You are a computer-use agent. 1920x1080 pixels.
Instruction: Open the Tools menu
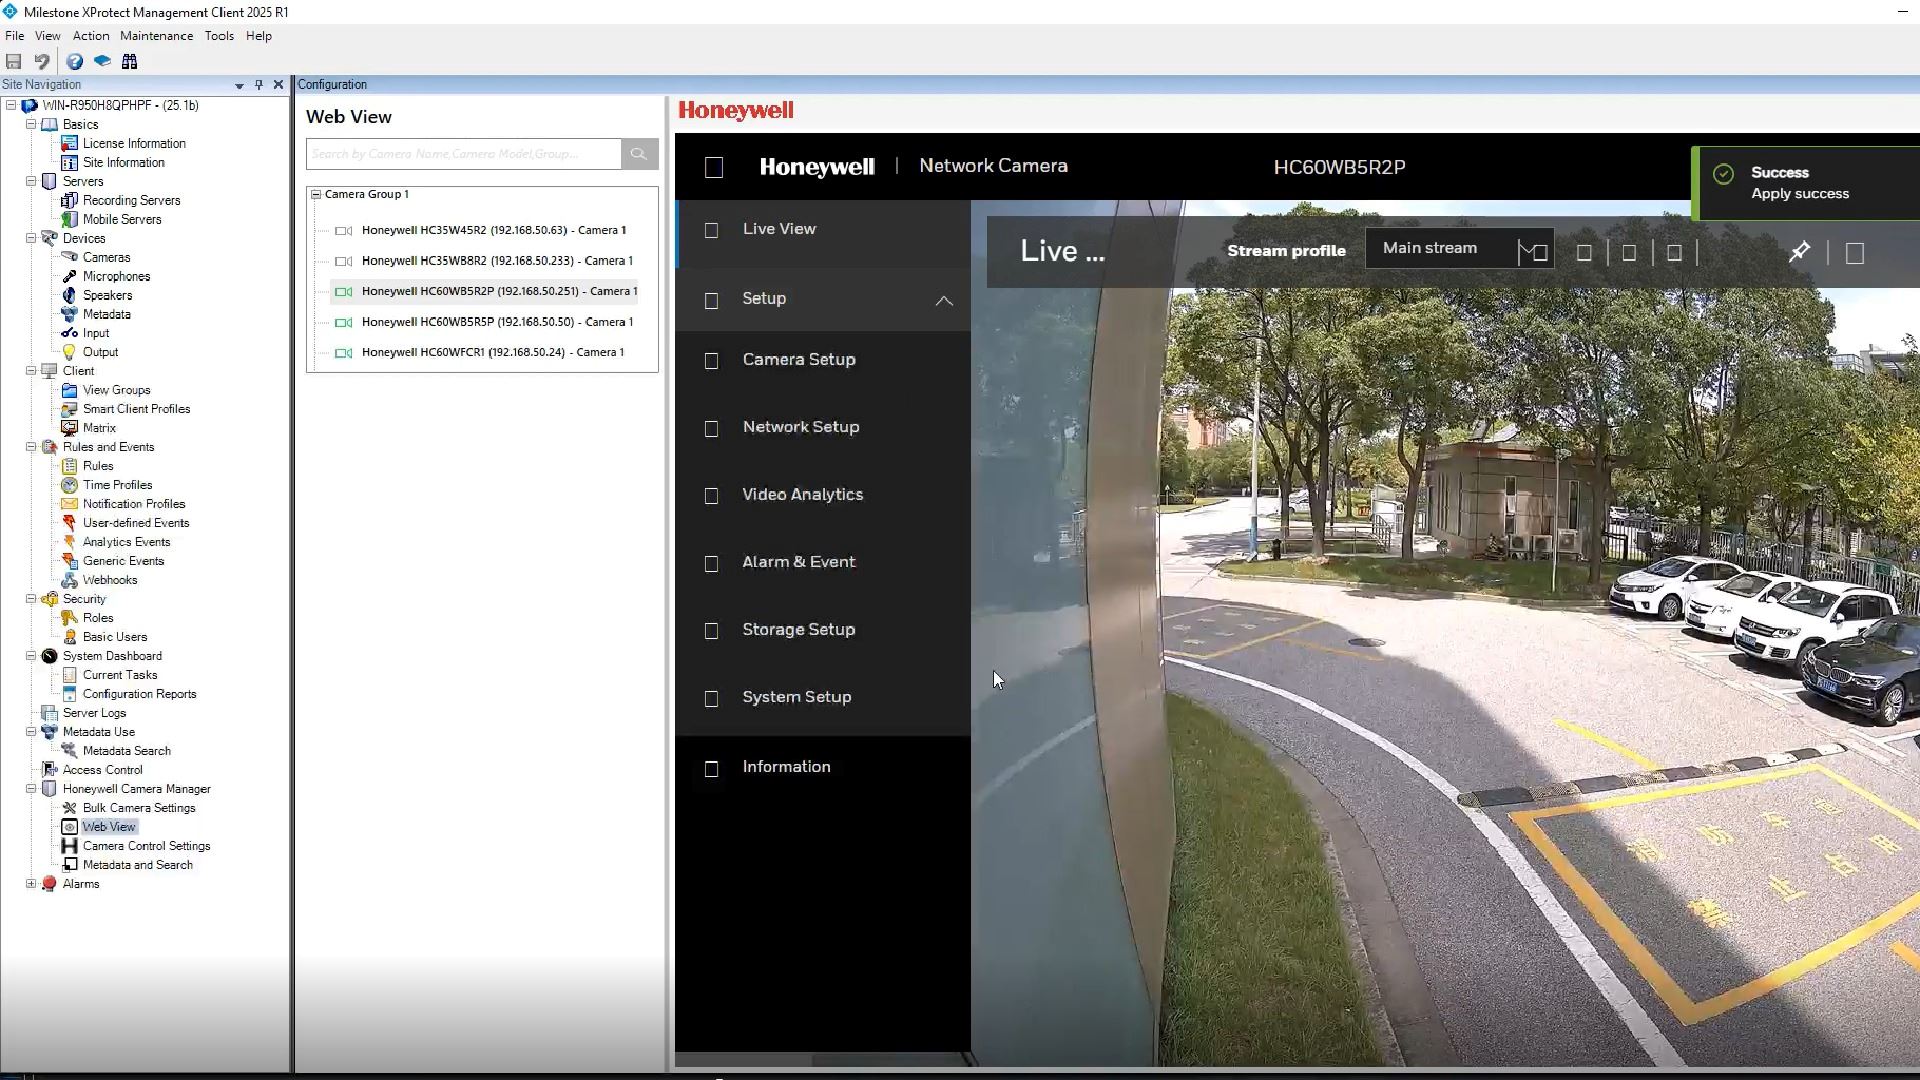pyautogui.click(x=219, y=36)
